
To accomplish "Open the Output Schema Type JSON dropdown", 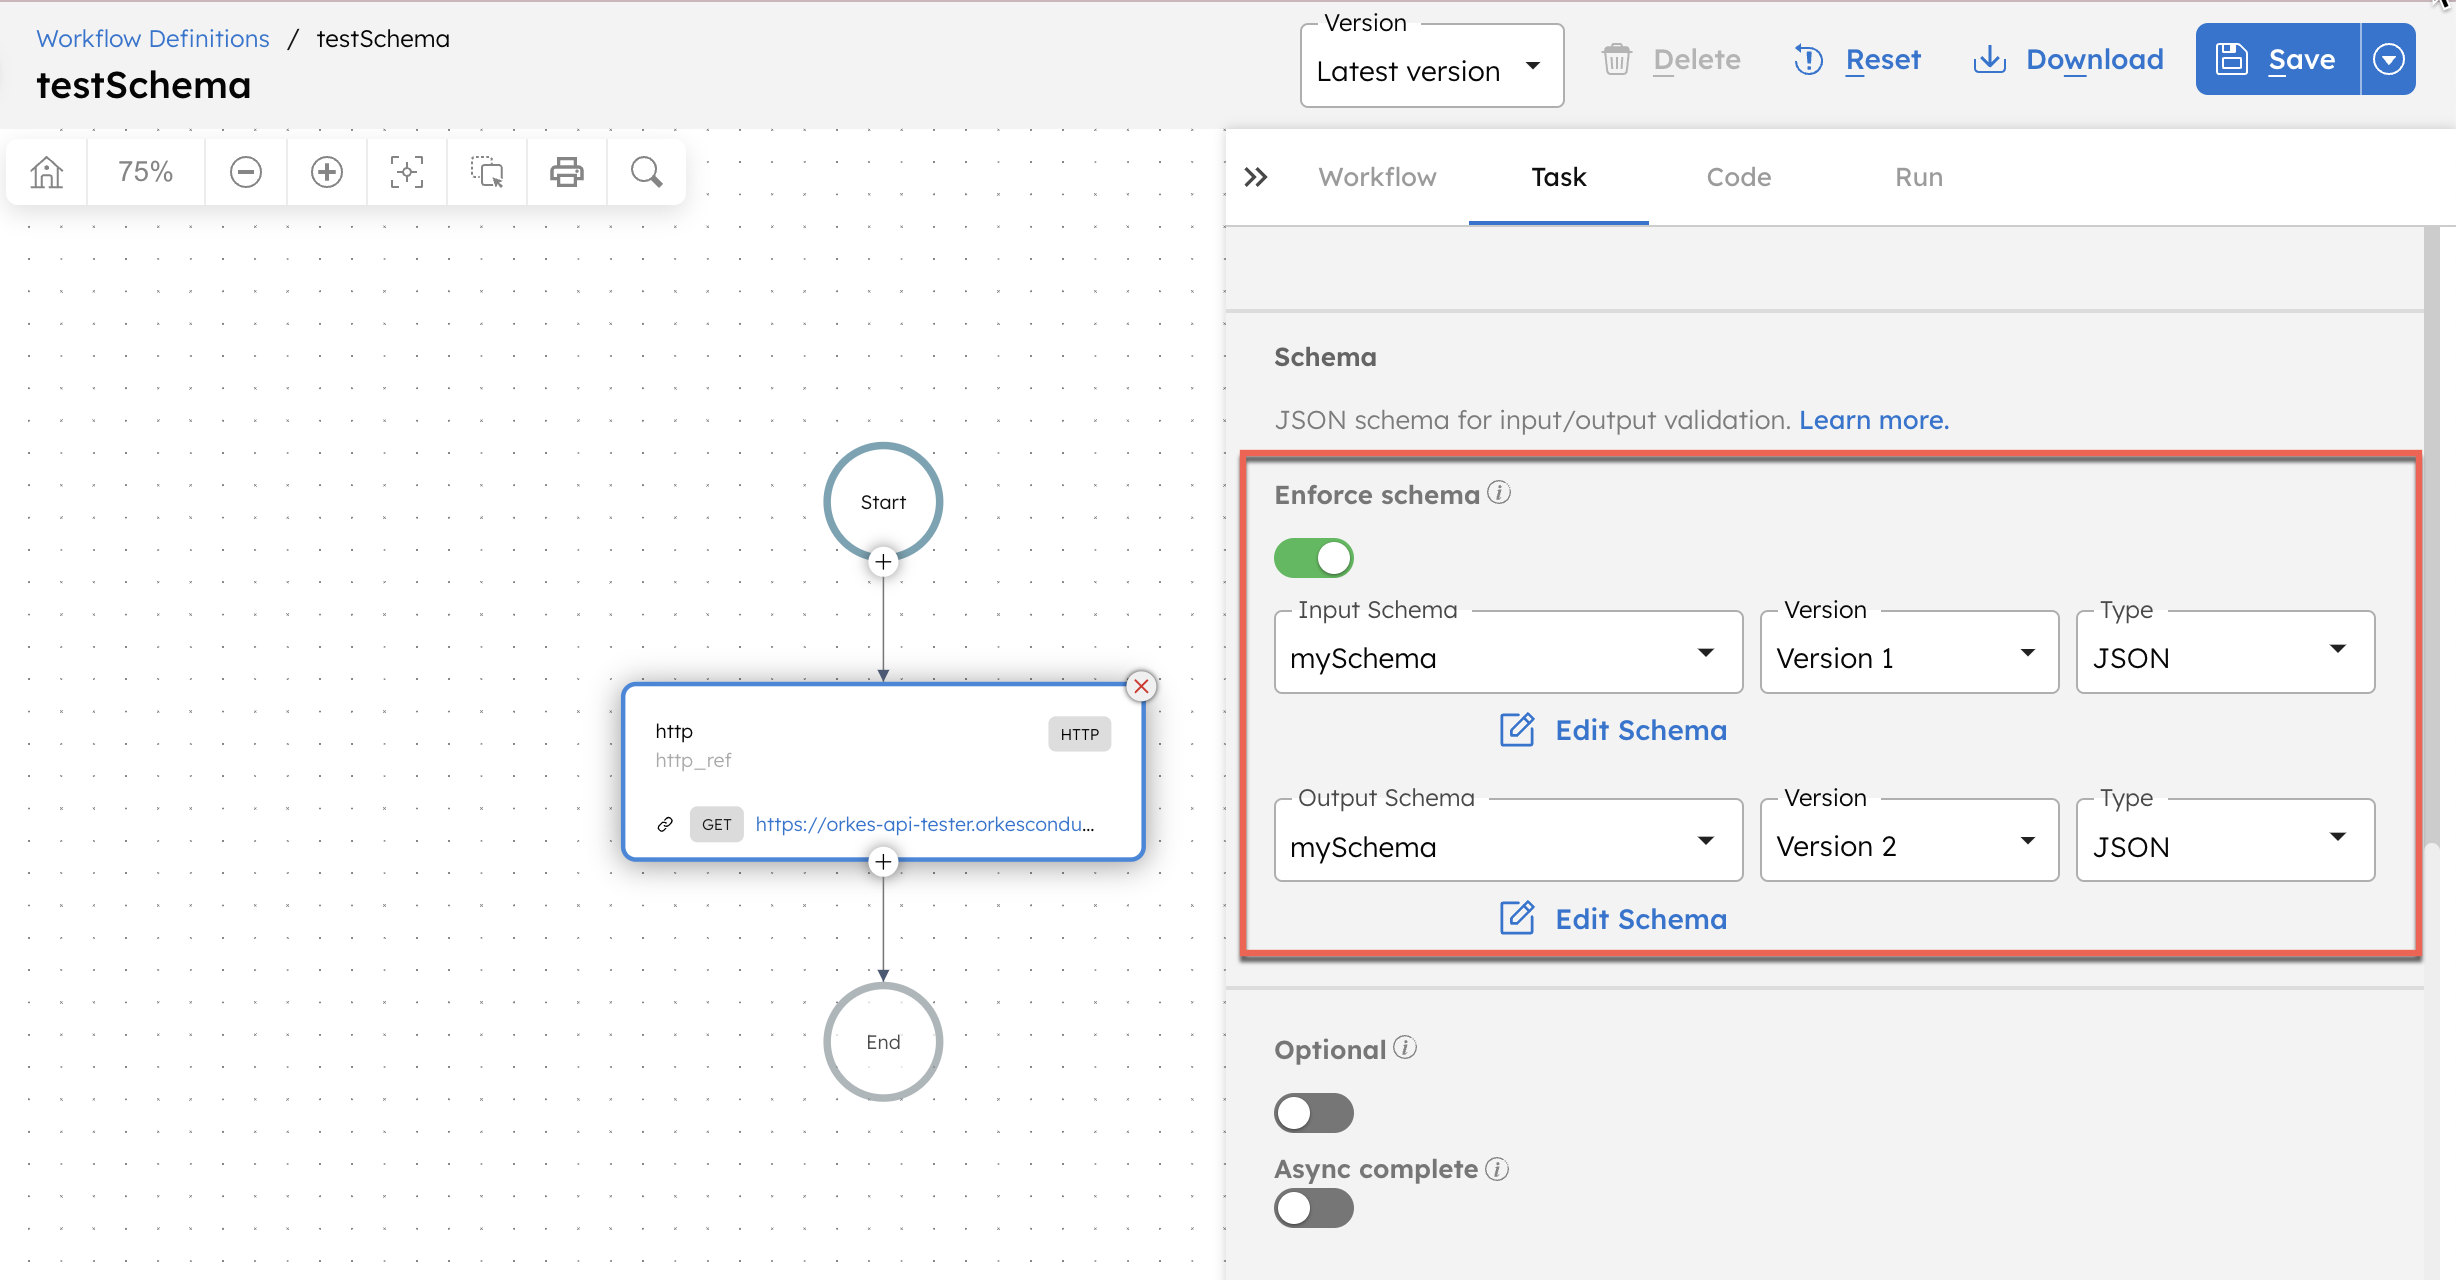I will pyautogui.click(x=2225, y=841).
